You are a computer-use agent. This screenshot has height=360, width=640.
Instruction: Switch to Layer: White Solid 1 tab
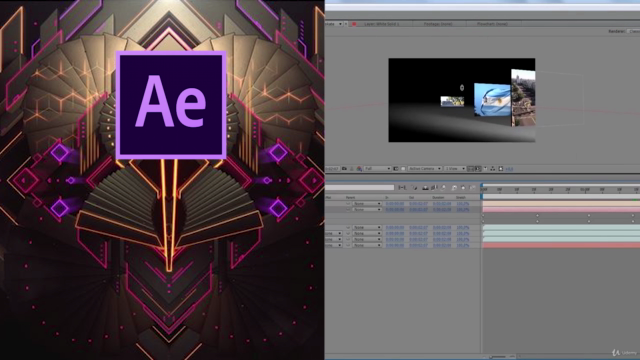382,24
